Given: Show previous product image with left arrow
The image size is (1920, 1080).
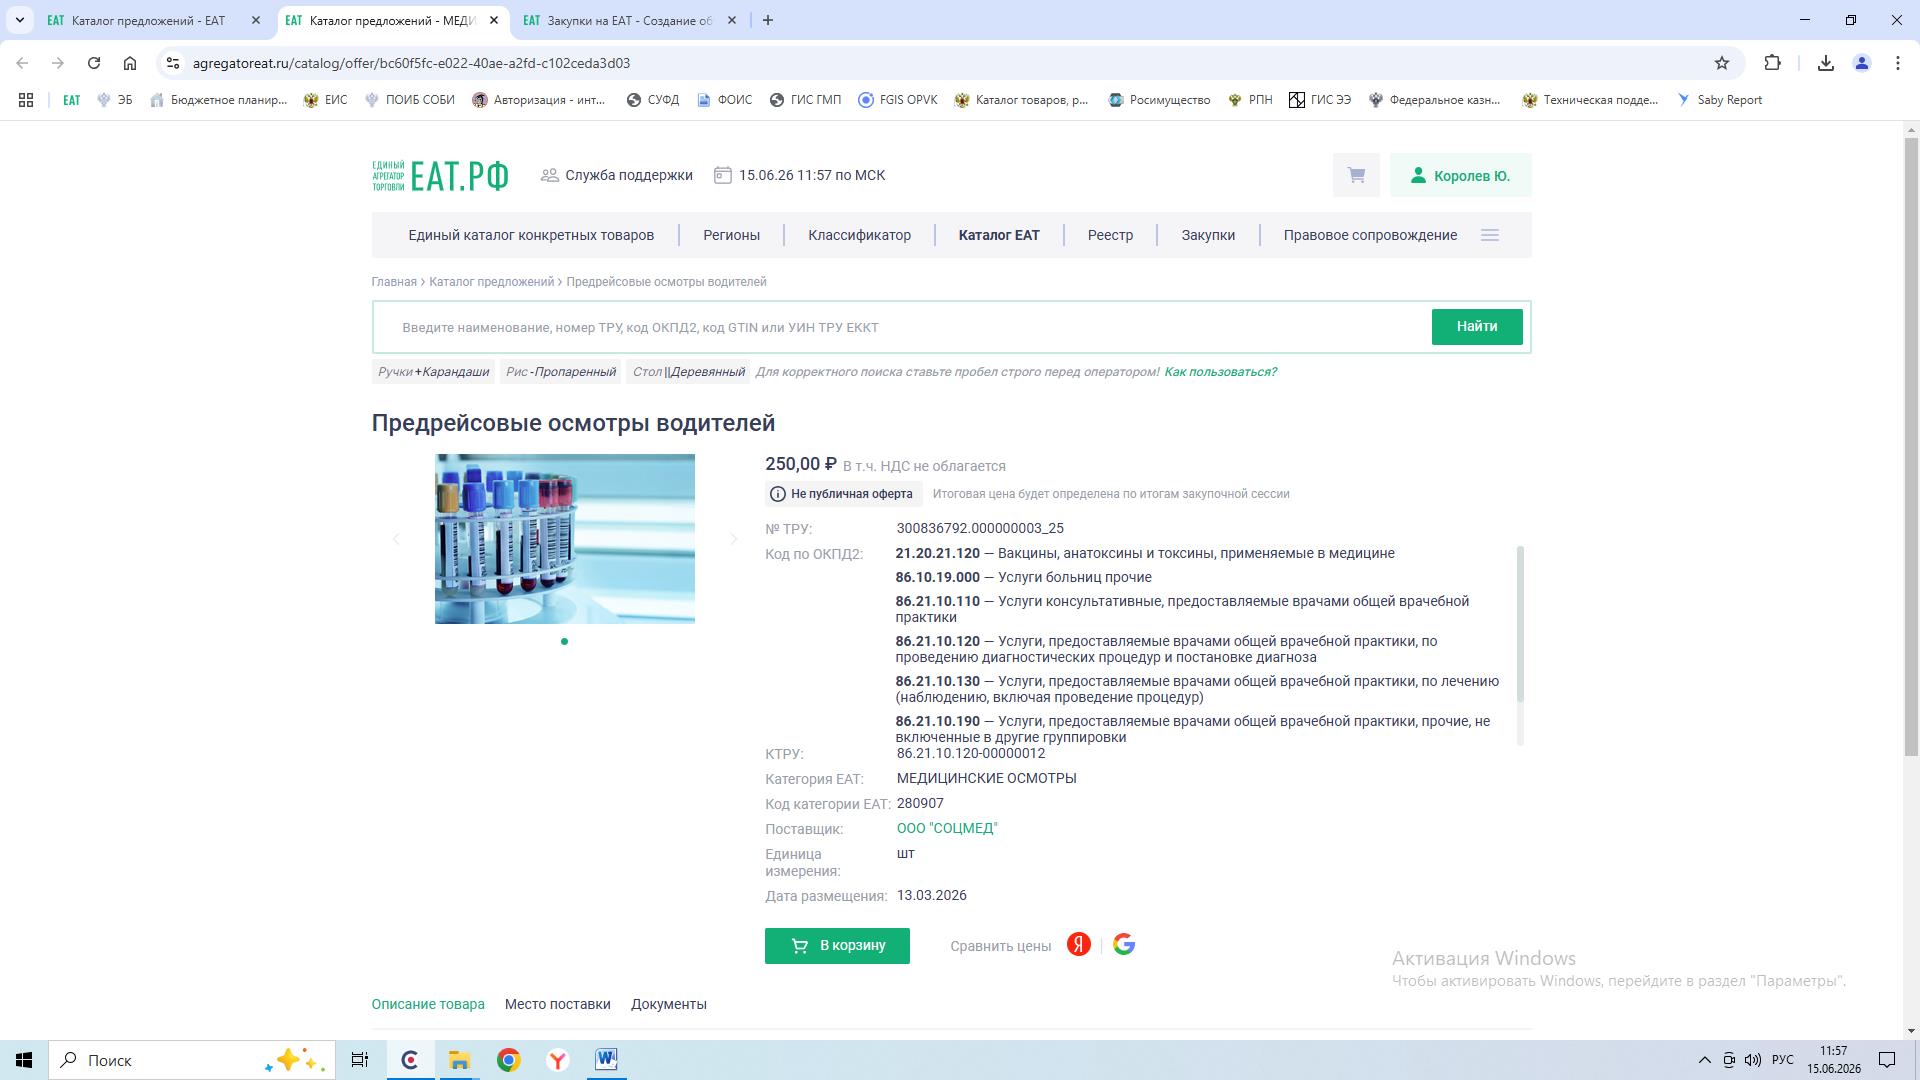Looking at the screenshot, I should tap(396, 539).
